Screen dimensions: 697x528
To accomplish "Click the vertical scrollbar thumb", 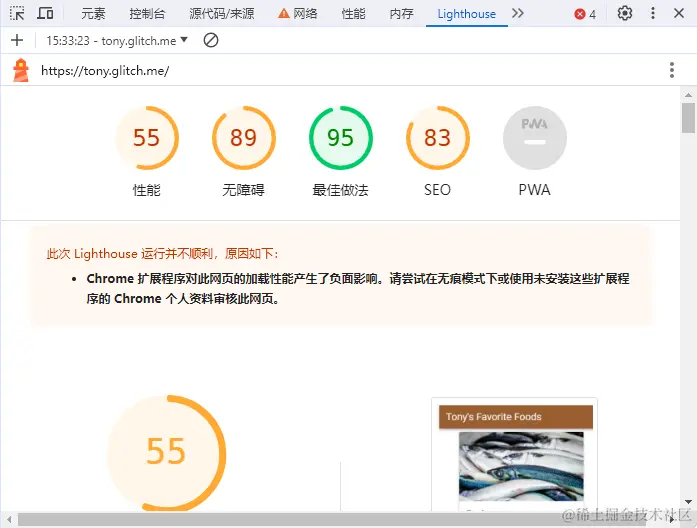I will click(688, 118).
